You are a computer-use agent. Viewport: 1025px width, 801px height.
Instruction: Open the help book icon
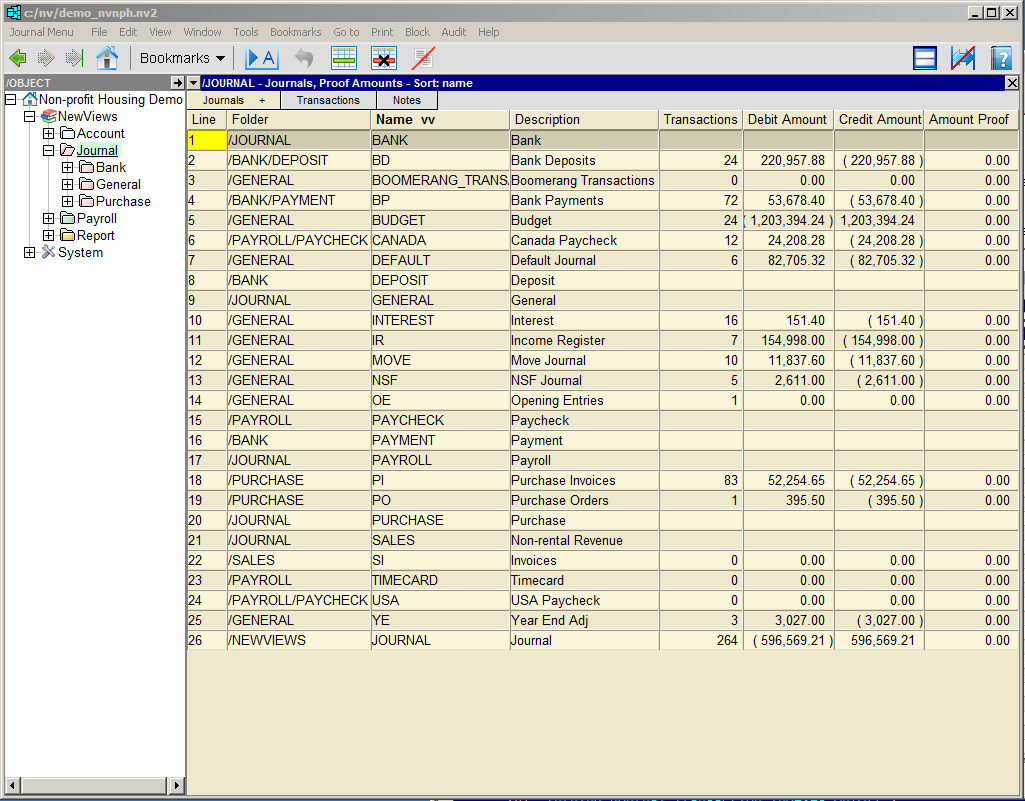pos(1001,58)
